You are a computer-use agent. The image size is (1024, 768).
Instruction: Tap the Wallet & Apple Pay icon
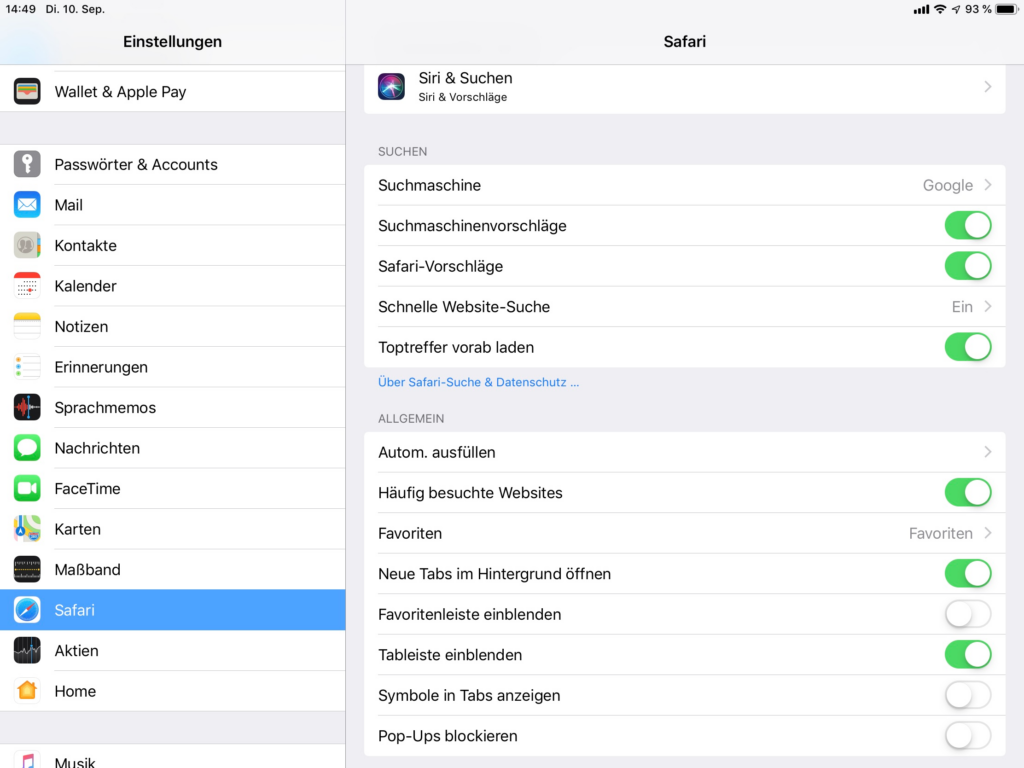pos(27,92)
